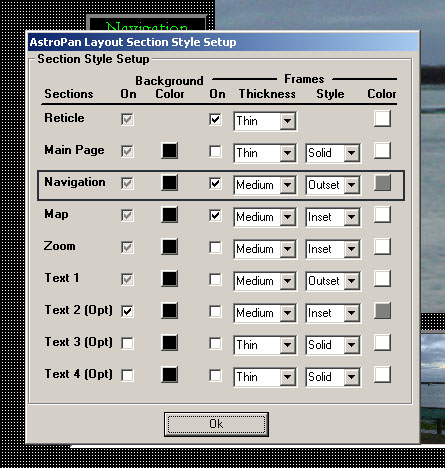Change Text 4 (Opt) frame color swatch
The height and width of the screenshot is (468, 445).
(x=382, y=375)
